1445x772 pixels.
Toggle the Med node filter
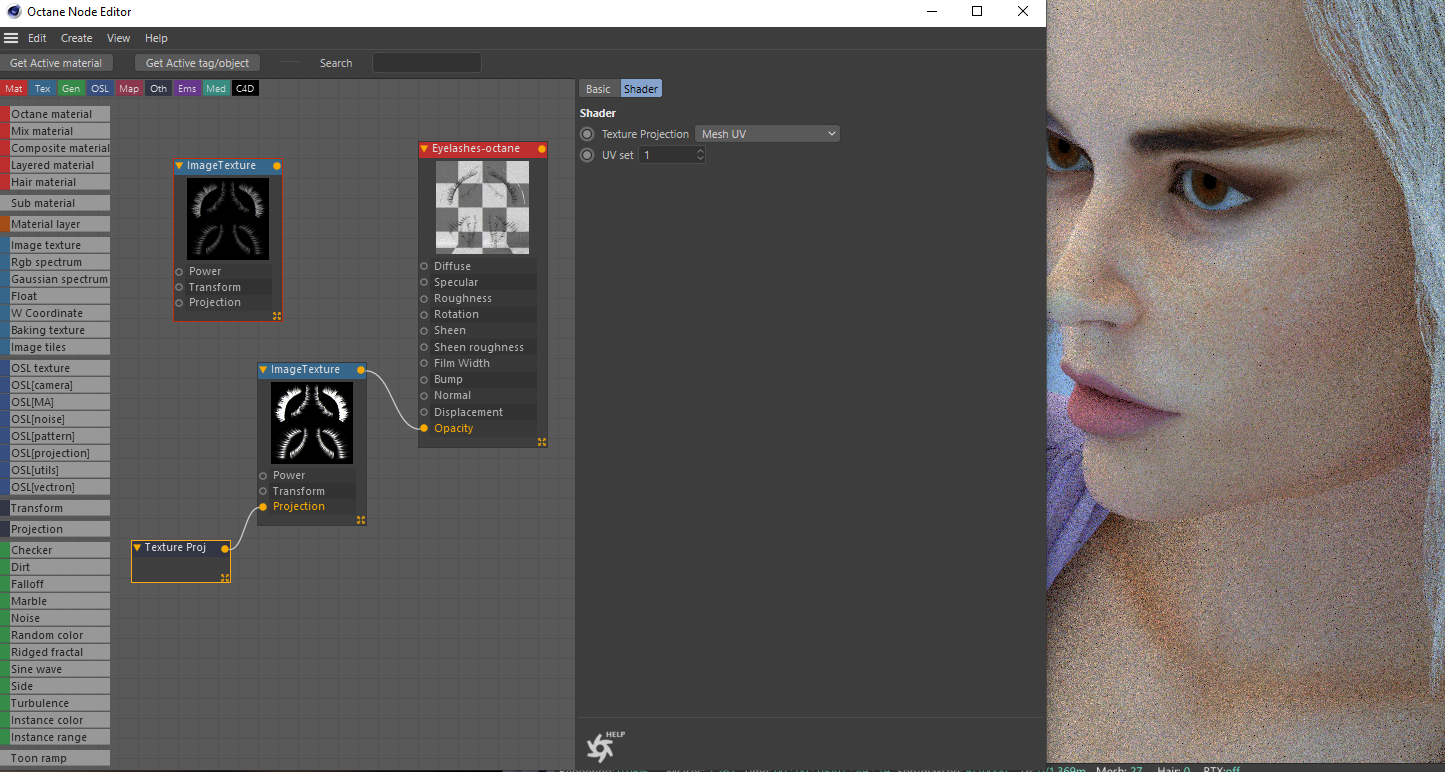pyautogui.click(x=216, y=89)
